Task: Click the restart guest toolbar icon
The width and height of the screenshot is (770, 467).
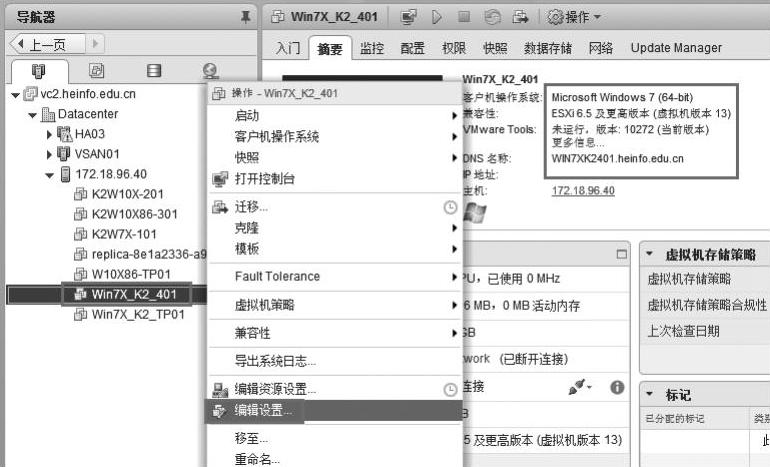Action: (492, 17)
